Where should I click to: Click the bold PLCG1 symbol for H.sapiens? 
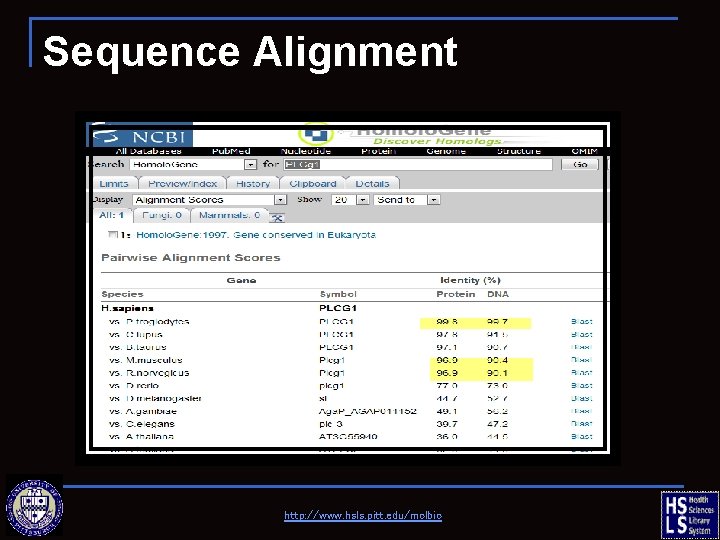coord(338,308)
